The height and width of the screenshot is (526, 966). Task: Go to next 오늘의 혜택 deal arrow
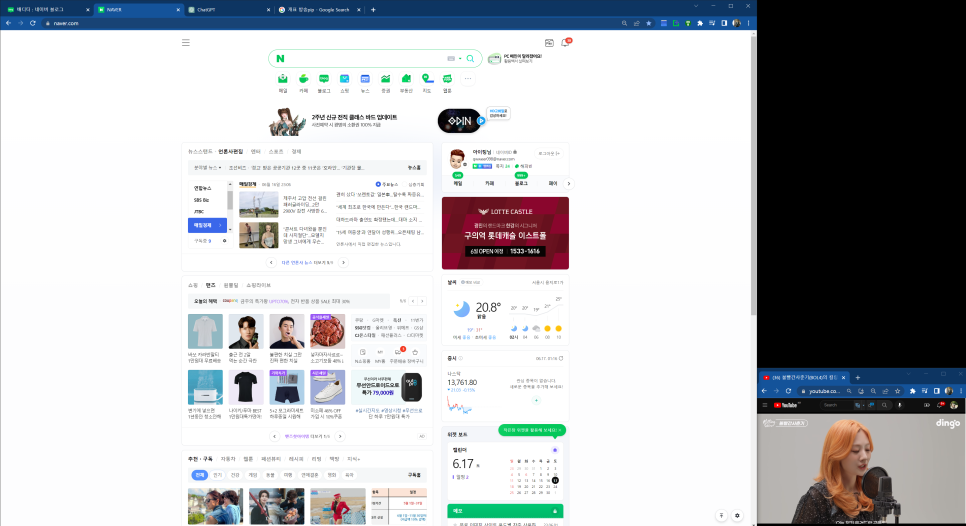(x=422, y=301)
